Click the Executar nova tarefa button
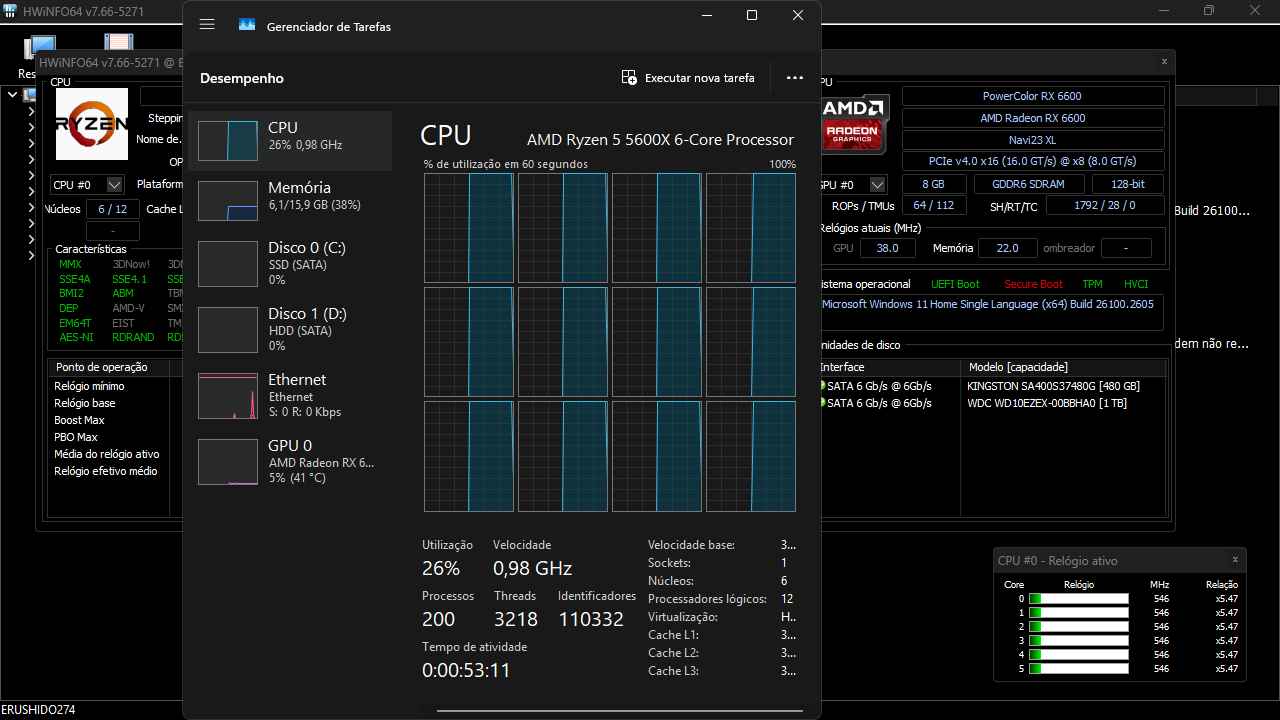The height and width of the screenshot is (720, 1280). pos(699,78)
